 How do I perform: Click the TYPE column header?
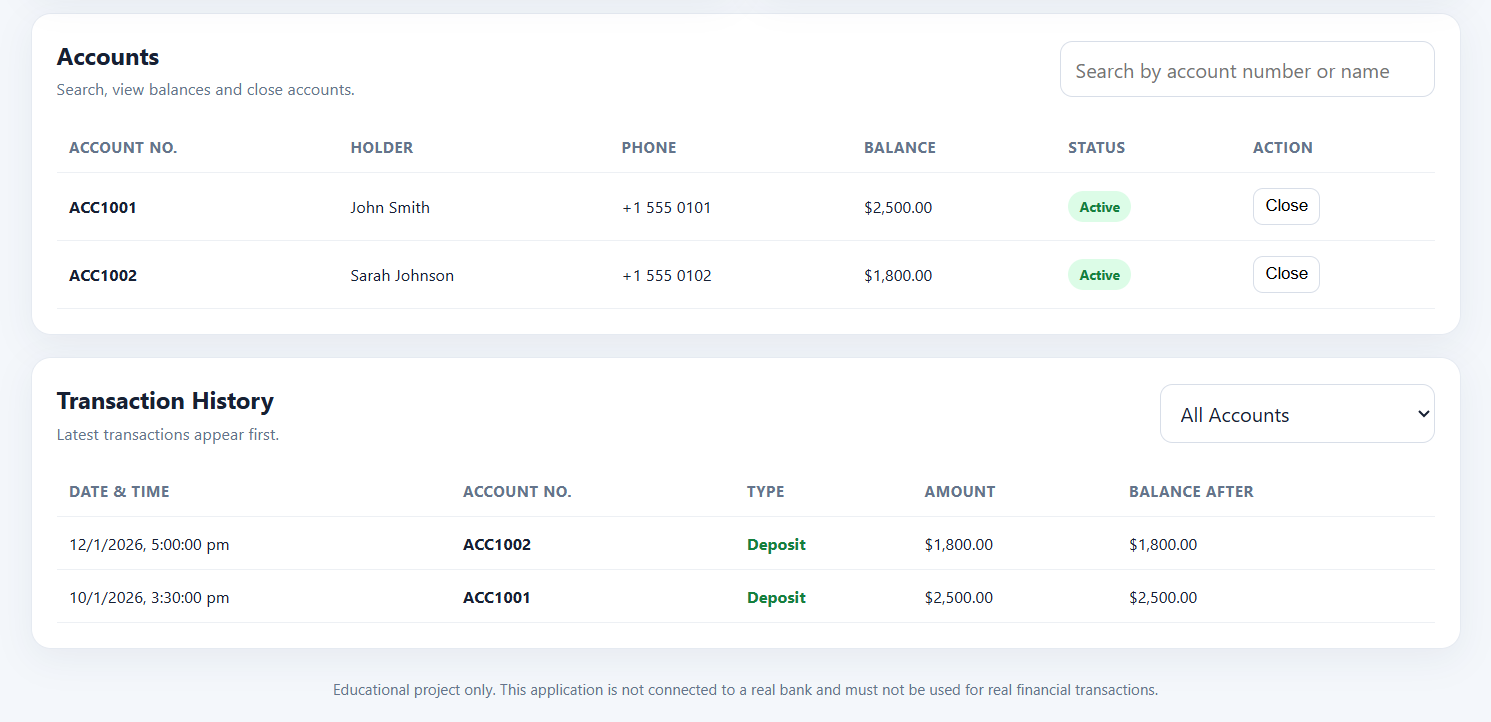(766, 492)
